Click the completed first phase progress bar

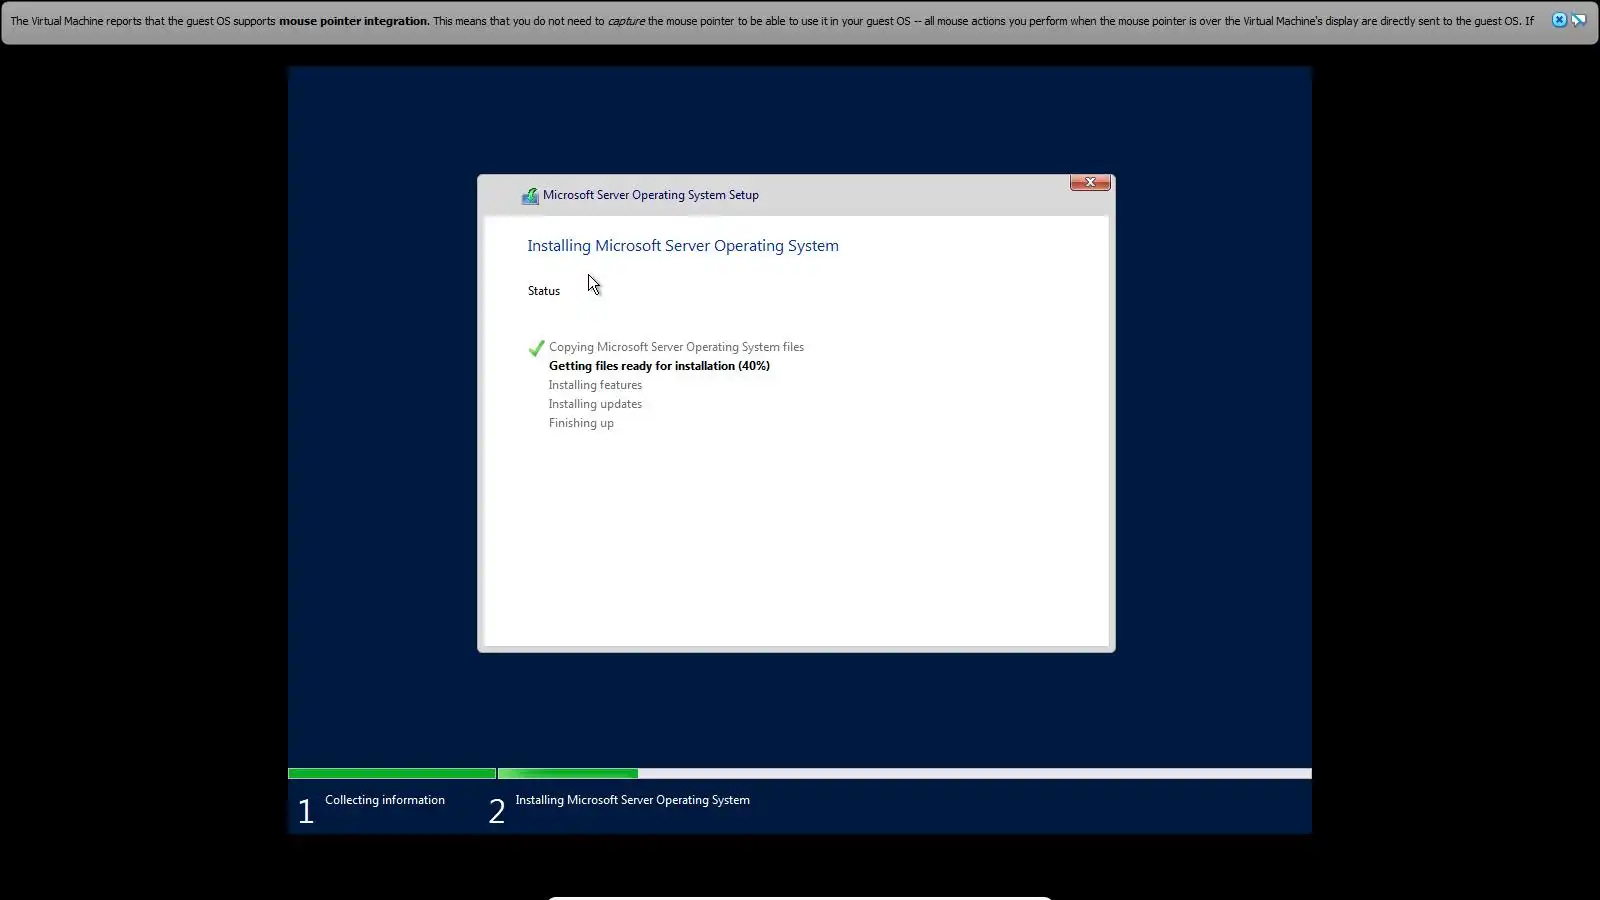(x=392, y=774)
